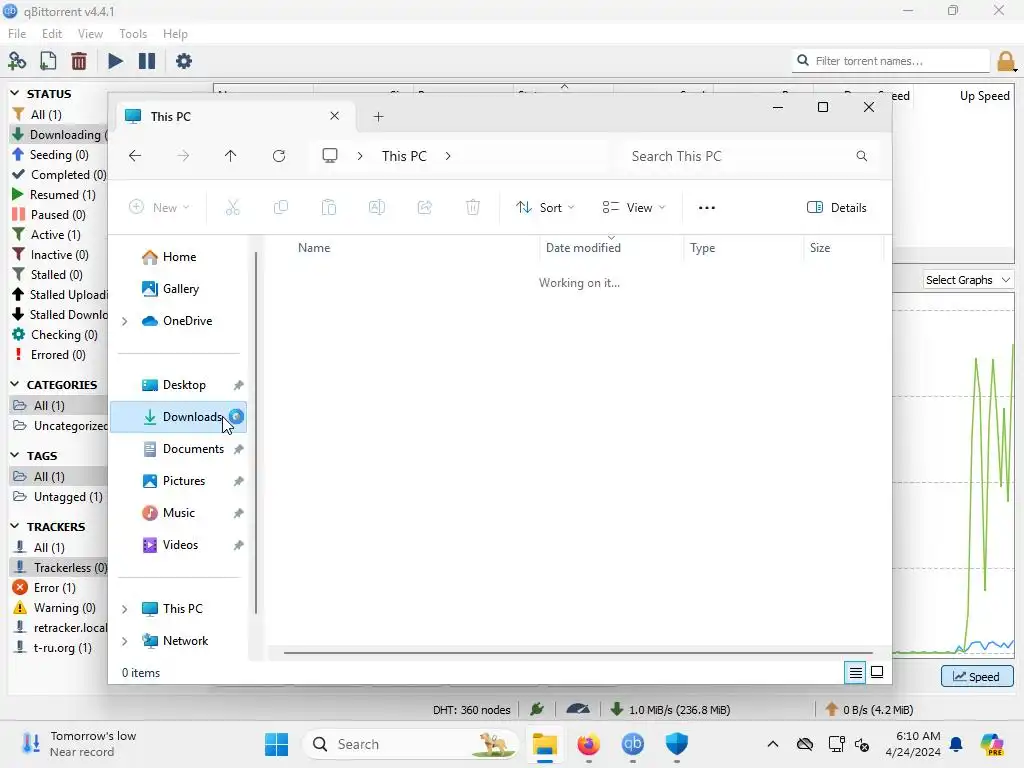Select the Seeding (0) status filter

[x=59, y=155]
